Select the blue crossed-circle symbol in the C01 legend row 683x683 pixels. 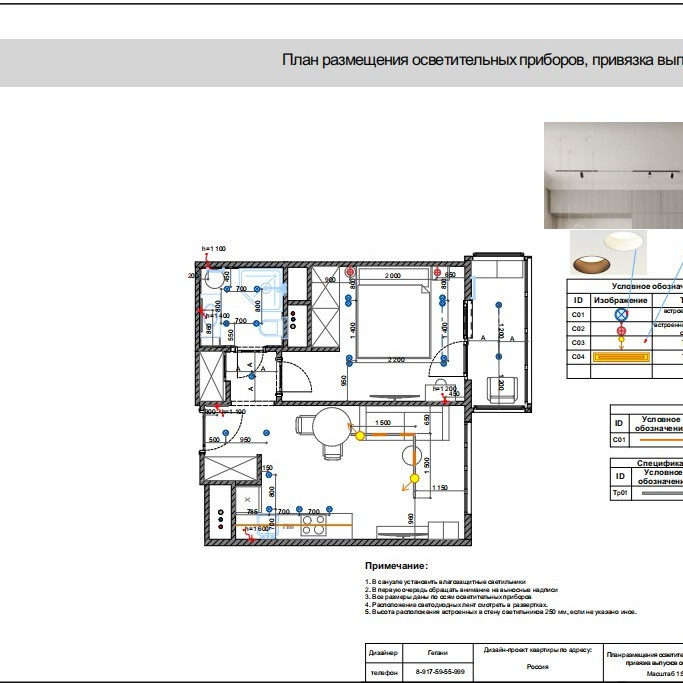[x=620, y=314]
